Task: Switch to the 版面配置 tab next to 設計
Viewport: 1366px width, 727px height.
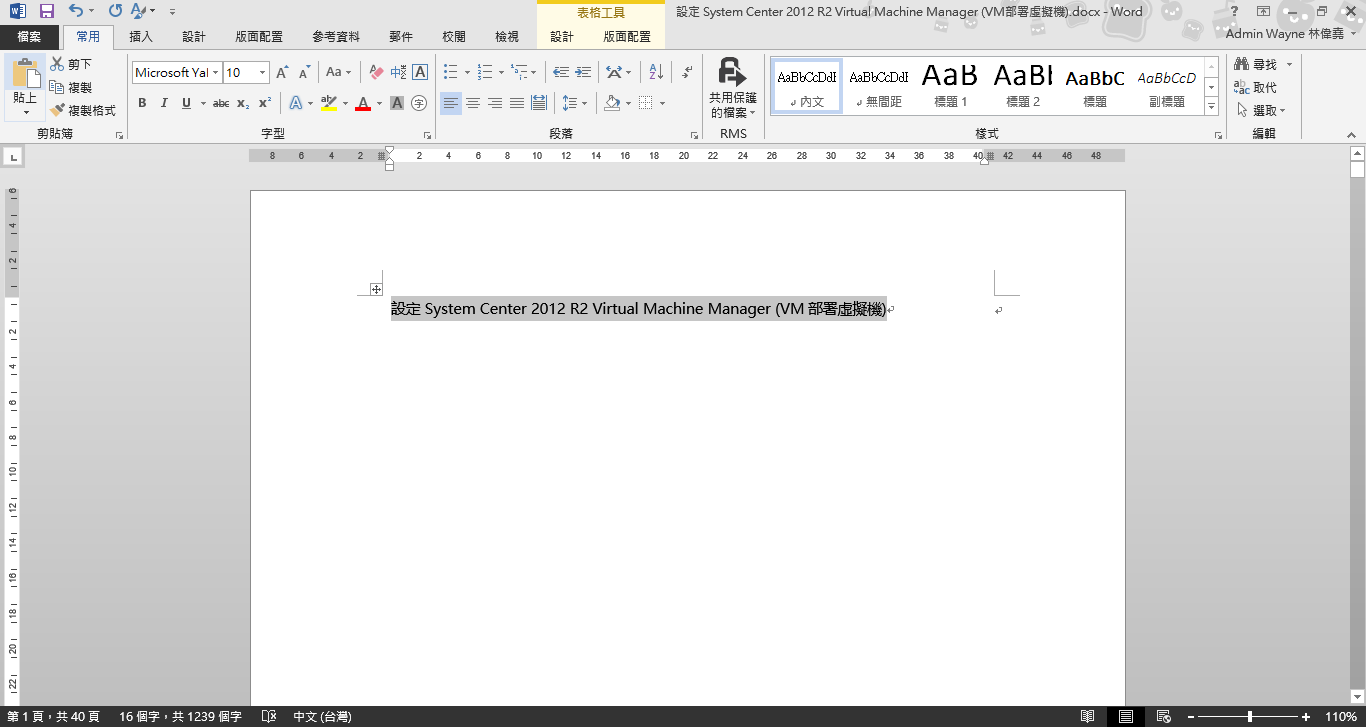Action: [x=259, y=37]
